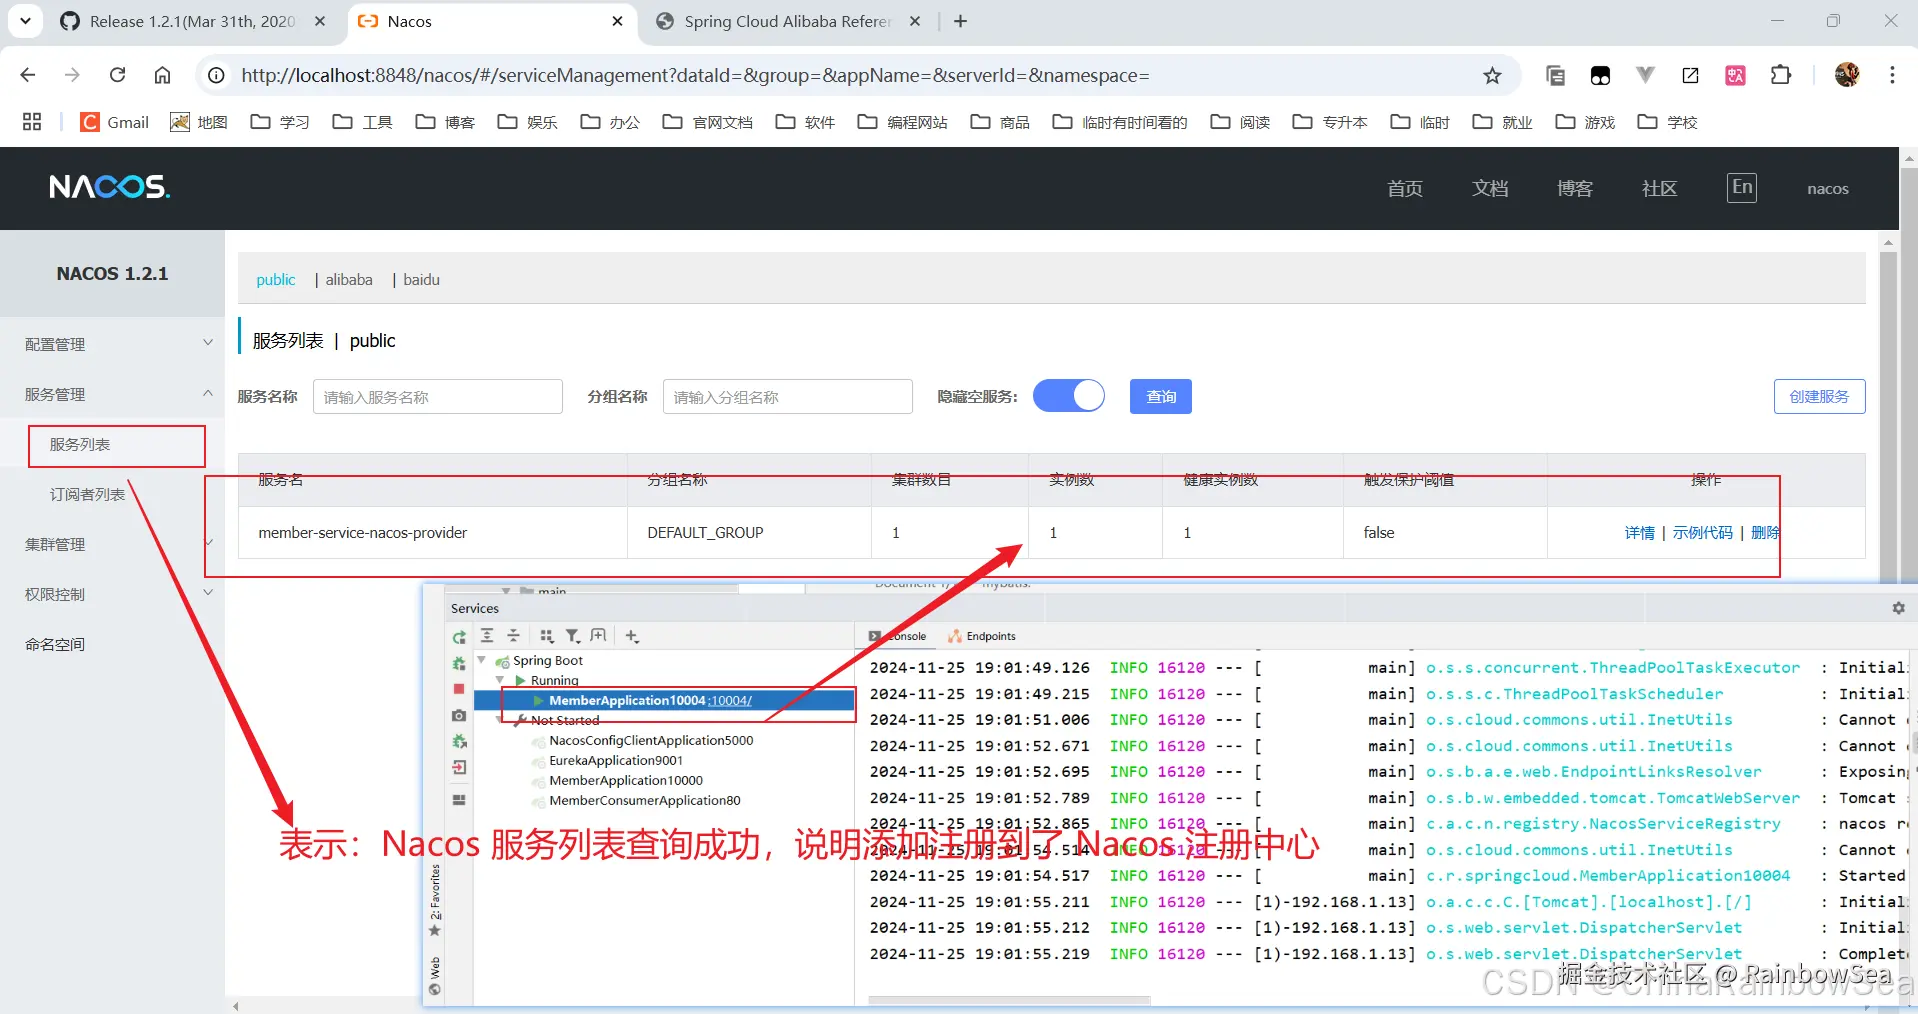Open the Chrome profile avatar
This screenshot has height=1014, width=1918.
[x=1847, y=75]
